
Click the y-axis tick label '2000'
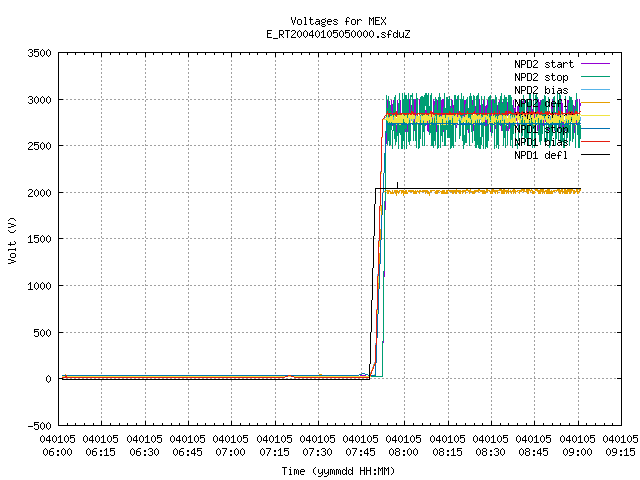click(x=40, y=193)
